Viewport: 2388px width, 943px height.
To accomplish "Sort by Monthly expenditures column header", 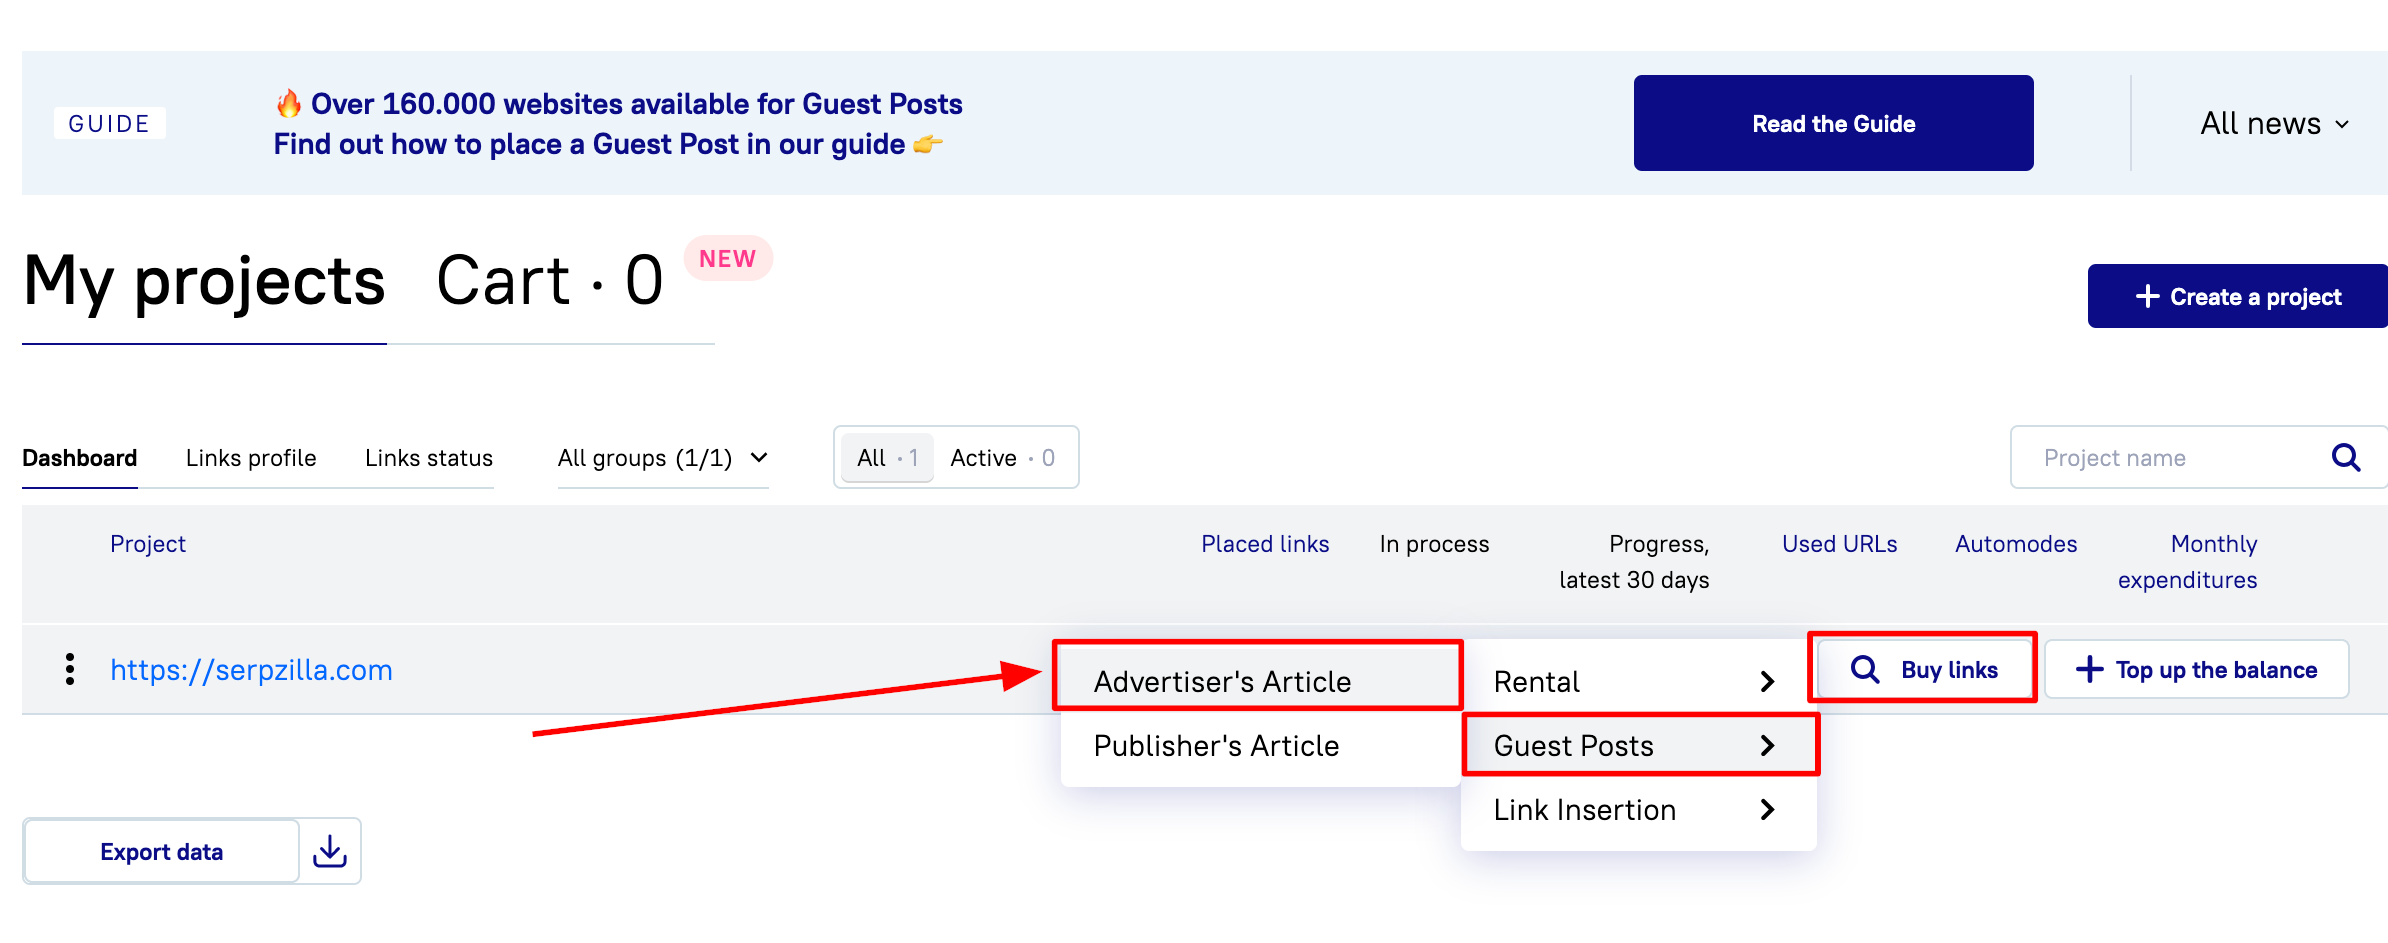I will click(x=2187, y=562).
